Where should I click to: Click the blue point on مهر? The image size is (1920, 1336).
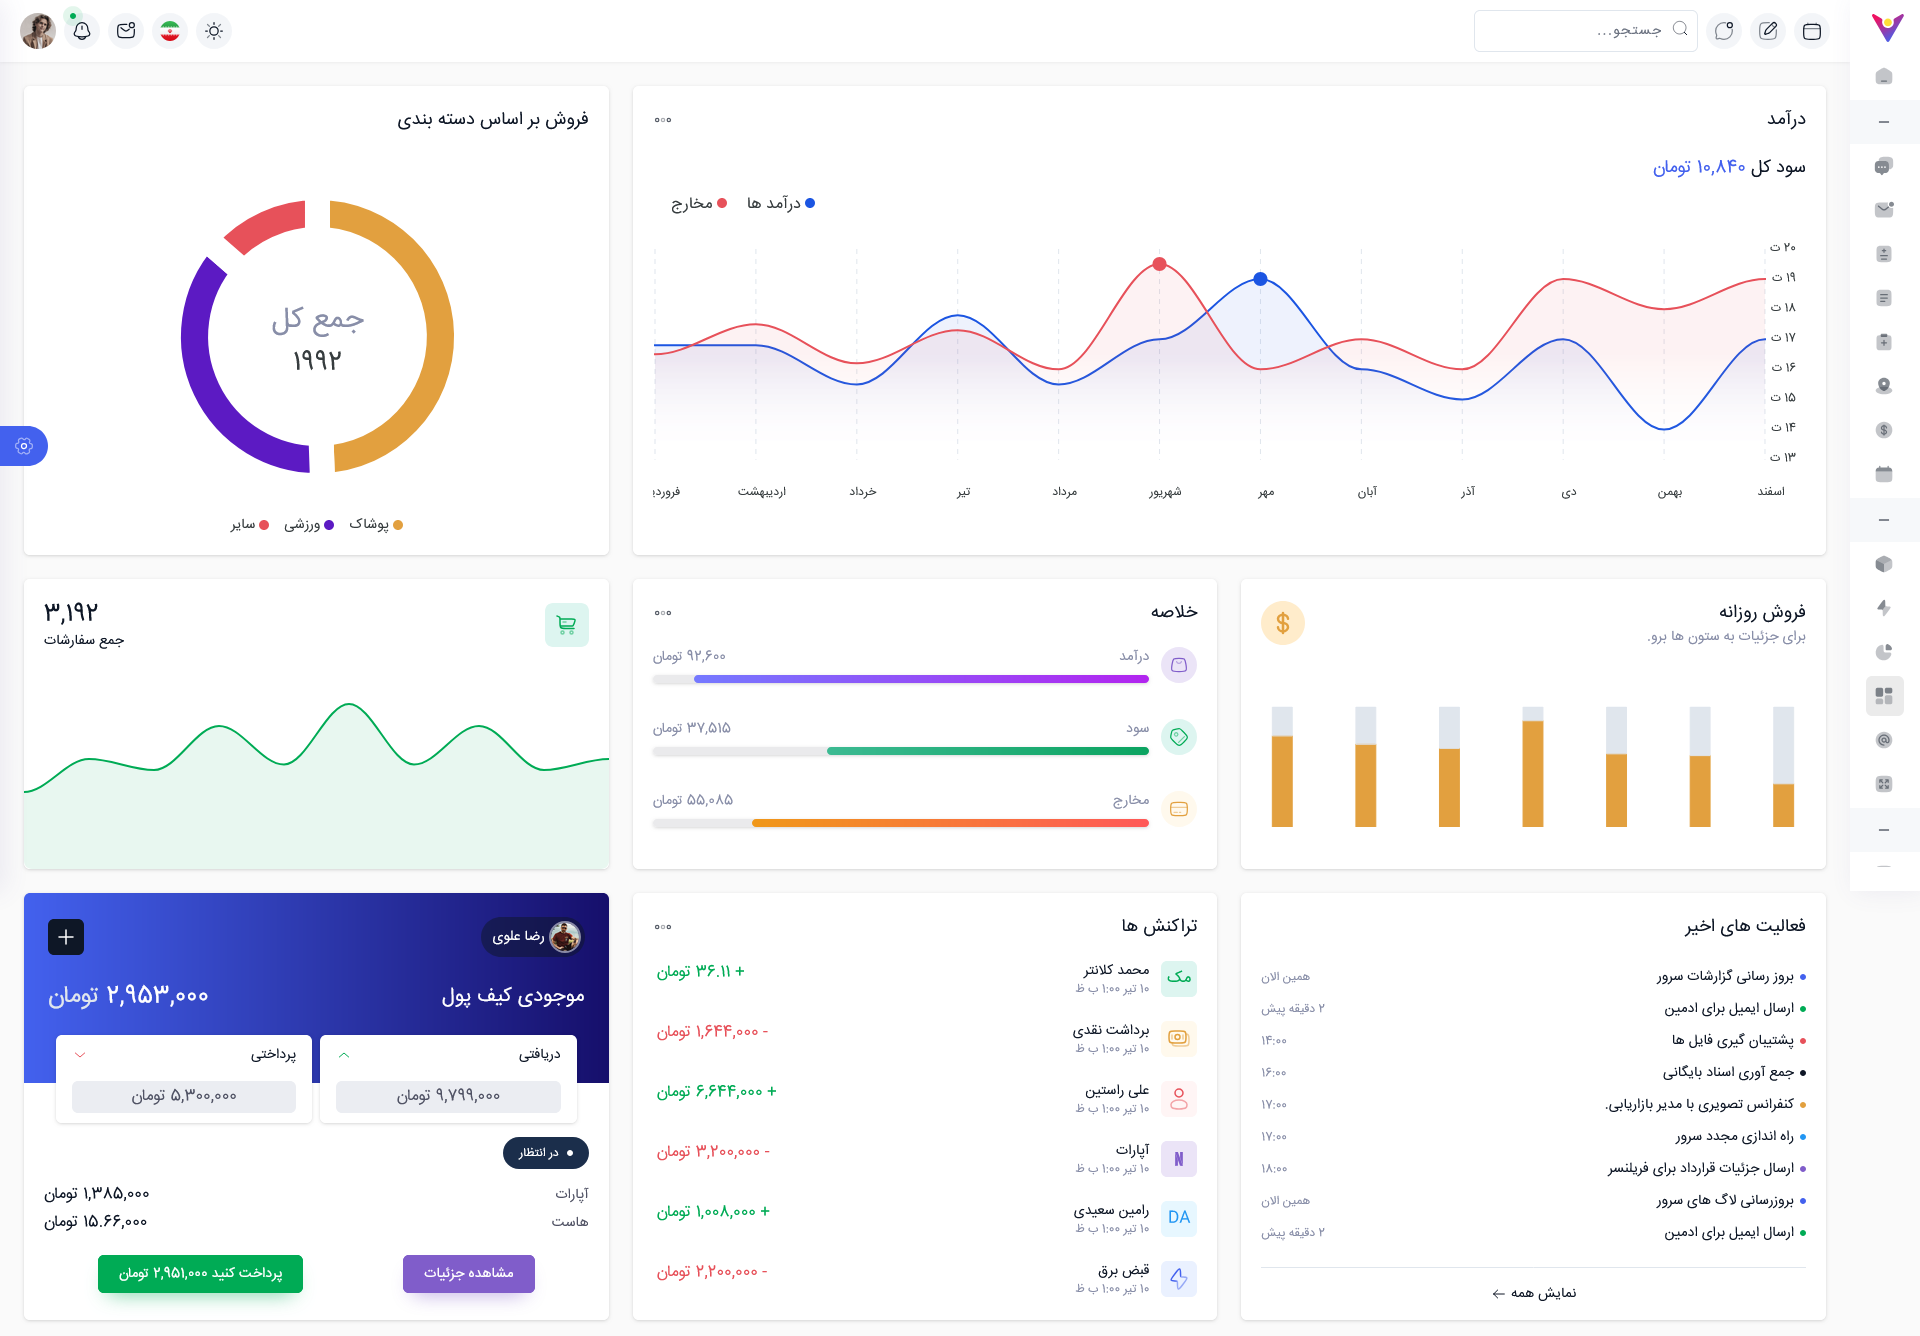(1260, 279)
